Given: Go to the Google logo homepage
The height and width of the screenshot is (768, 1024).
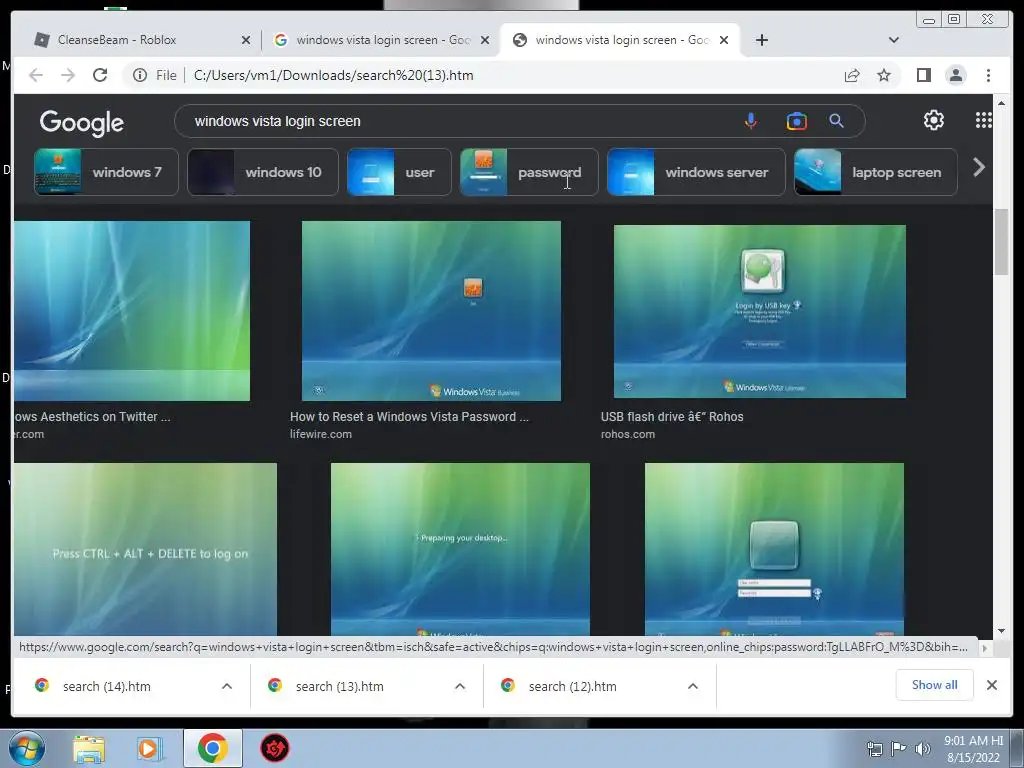Looking at the screenshot, I should coord(82,122).
